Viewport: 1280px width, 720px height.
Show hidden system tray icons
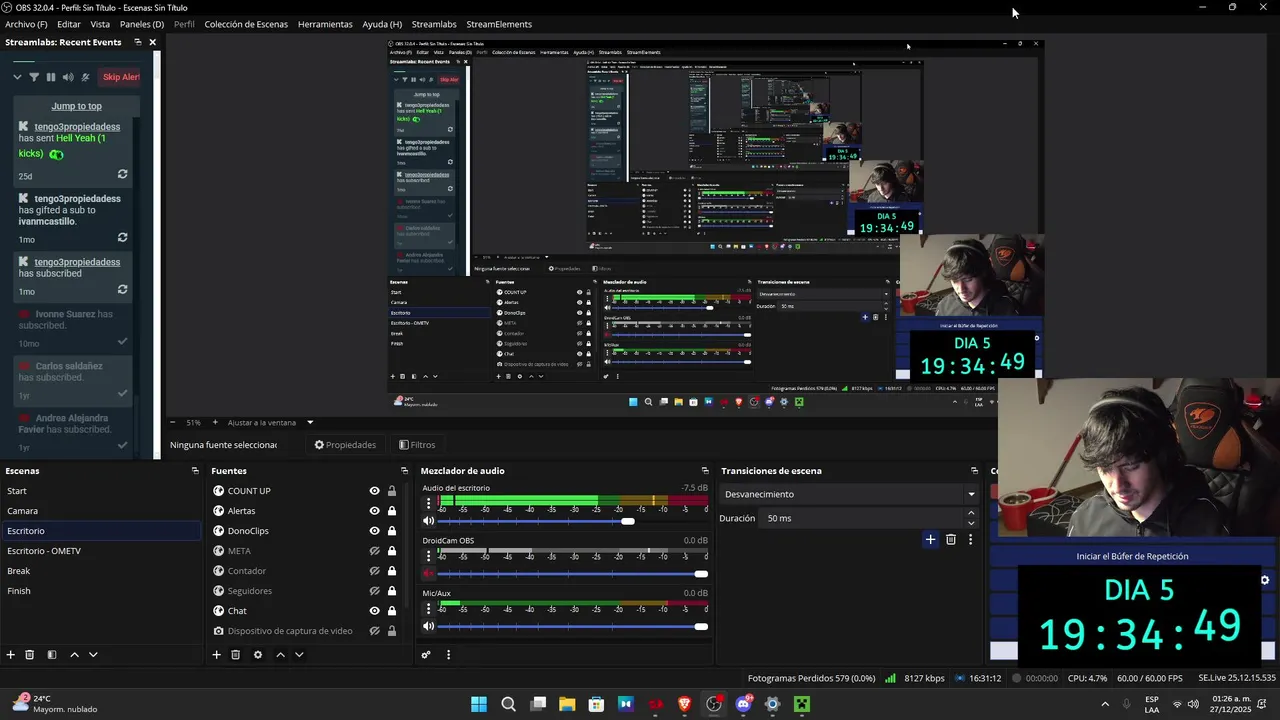click(x=1105, y=704)
